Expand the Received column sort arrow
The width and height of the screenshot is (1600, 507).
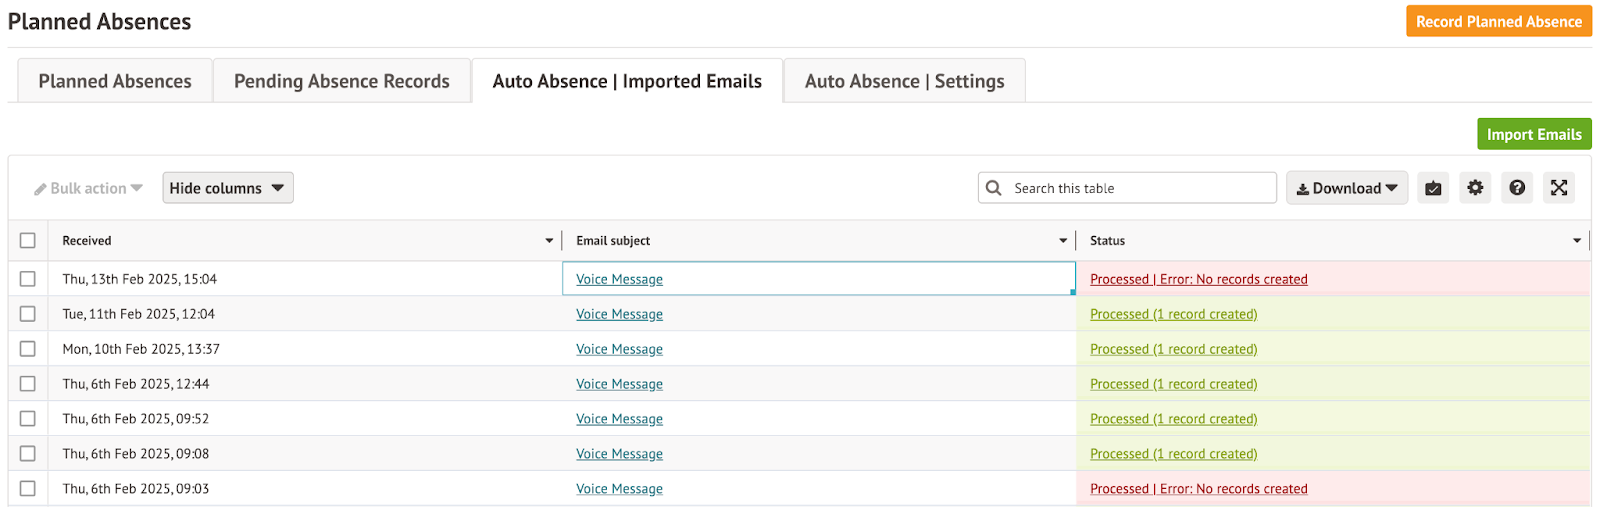coord(549,241)
